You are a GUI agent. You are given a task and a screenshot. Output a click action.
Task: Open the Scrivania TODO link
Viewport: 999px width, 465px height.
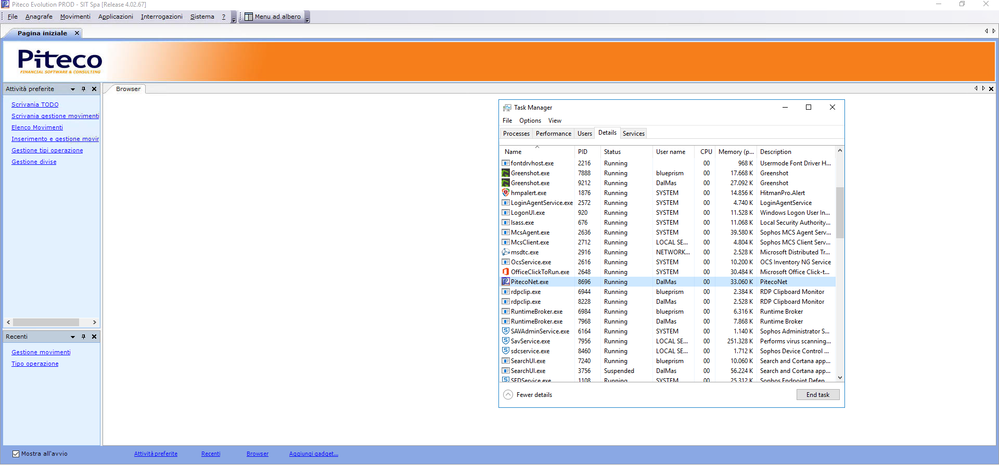click(x=35, y=104)
